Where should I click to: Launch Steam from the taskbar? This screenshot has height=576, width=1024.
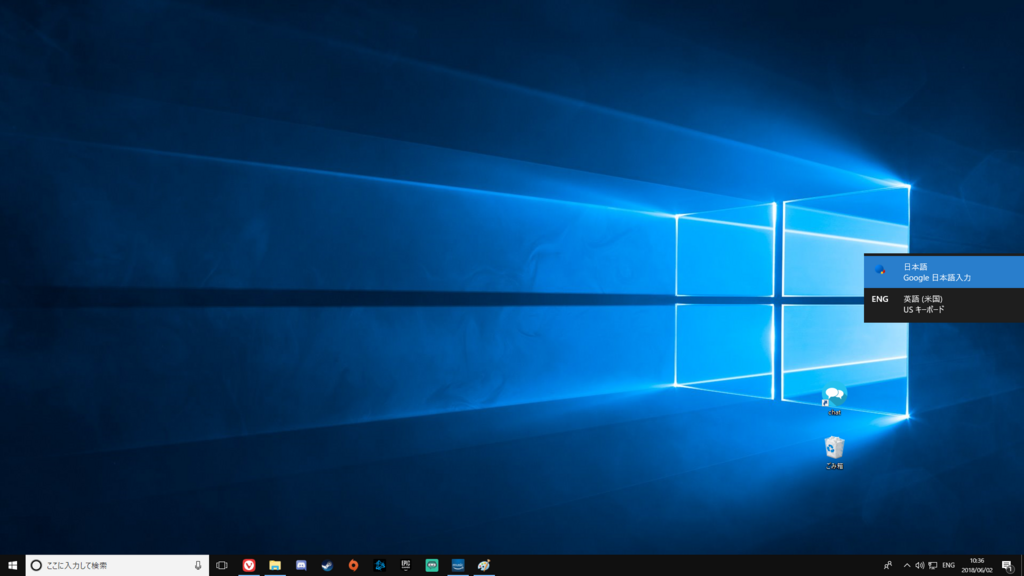(x=327, y=565)
